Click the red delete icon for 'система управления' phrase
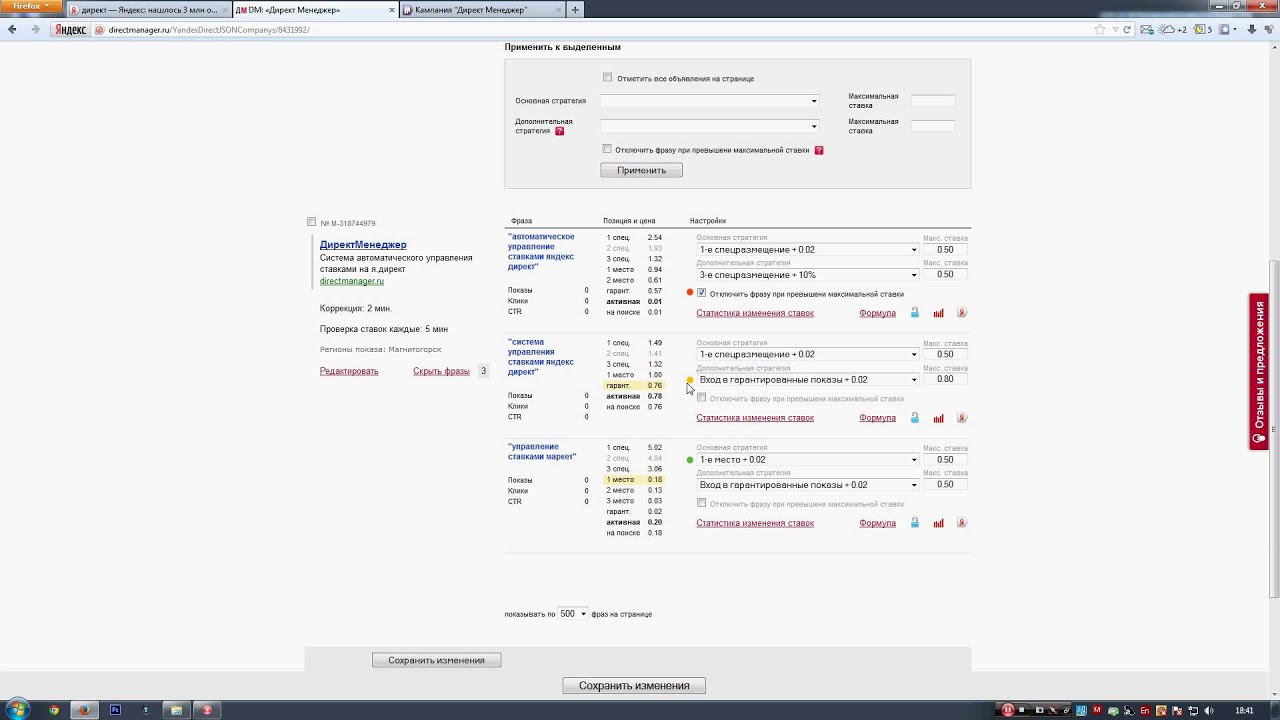 (x=962, y=418)
